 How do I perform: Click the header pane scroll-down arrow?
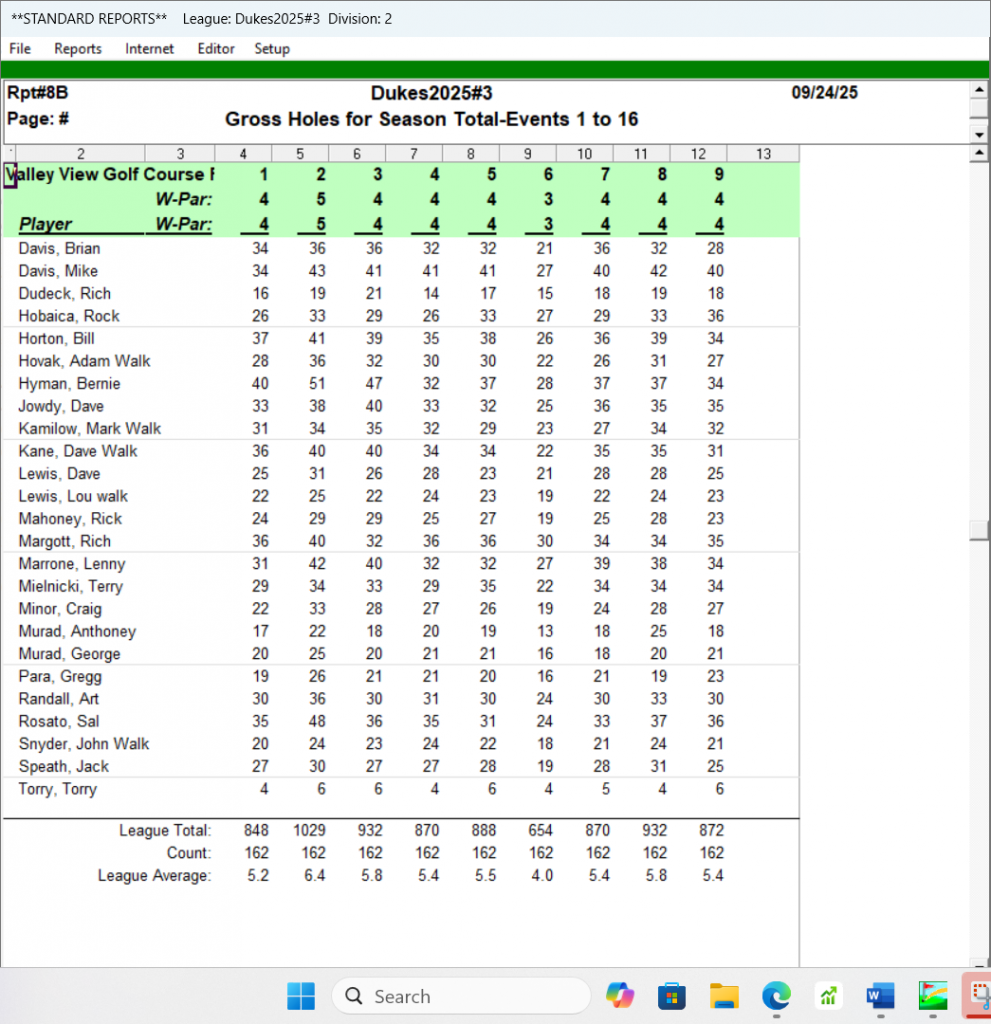click(x=980, y=133)
